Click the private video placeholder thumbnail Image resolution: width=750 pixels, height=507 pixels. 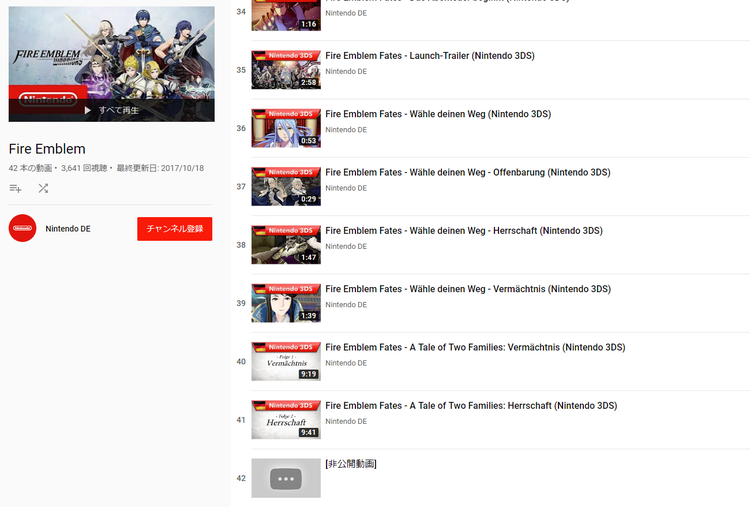click(286, 478)
